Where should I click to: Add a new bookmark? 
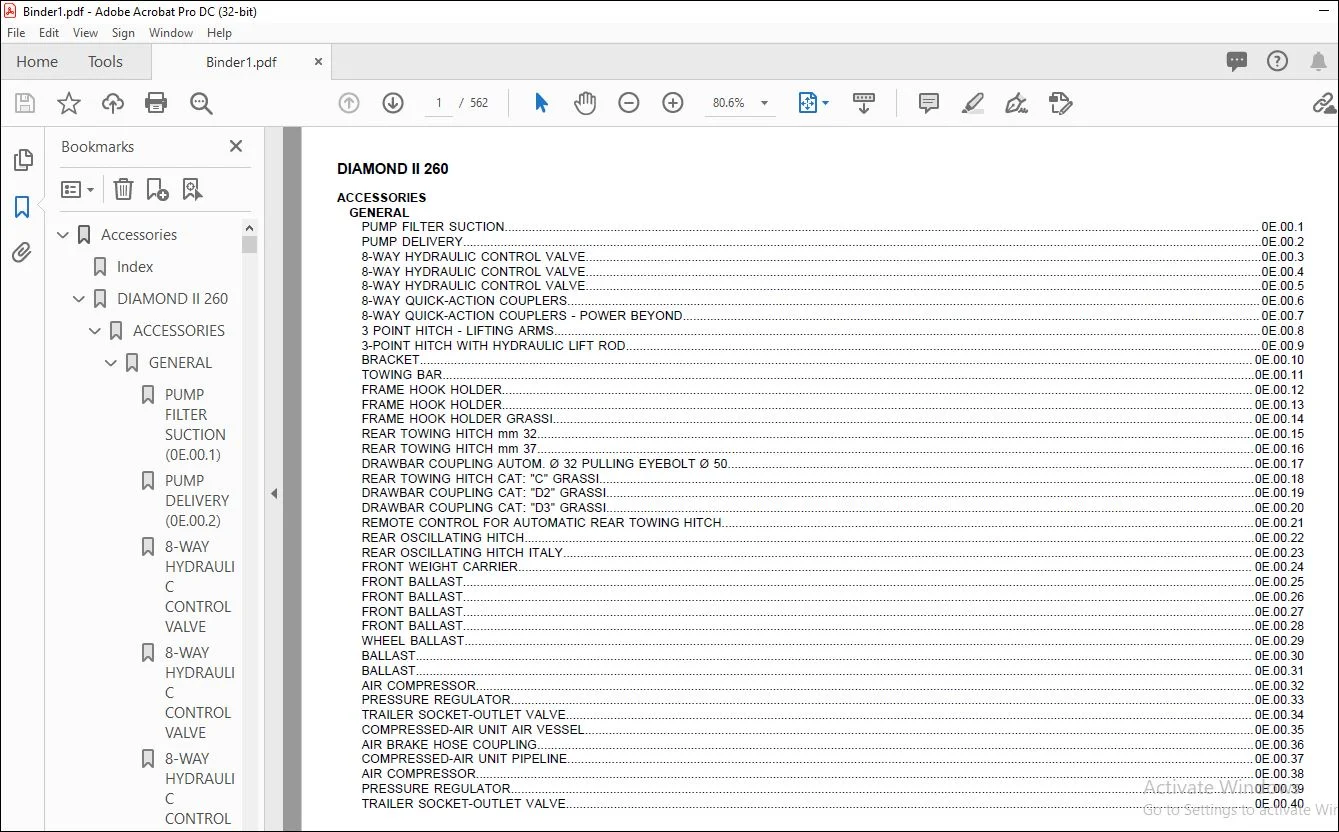pyautogui.click(x=157, y=189)
